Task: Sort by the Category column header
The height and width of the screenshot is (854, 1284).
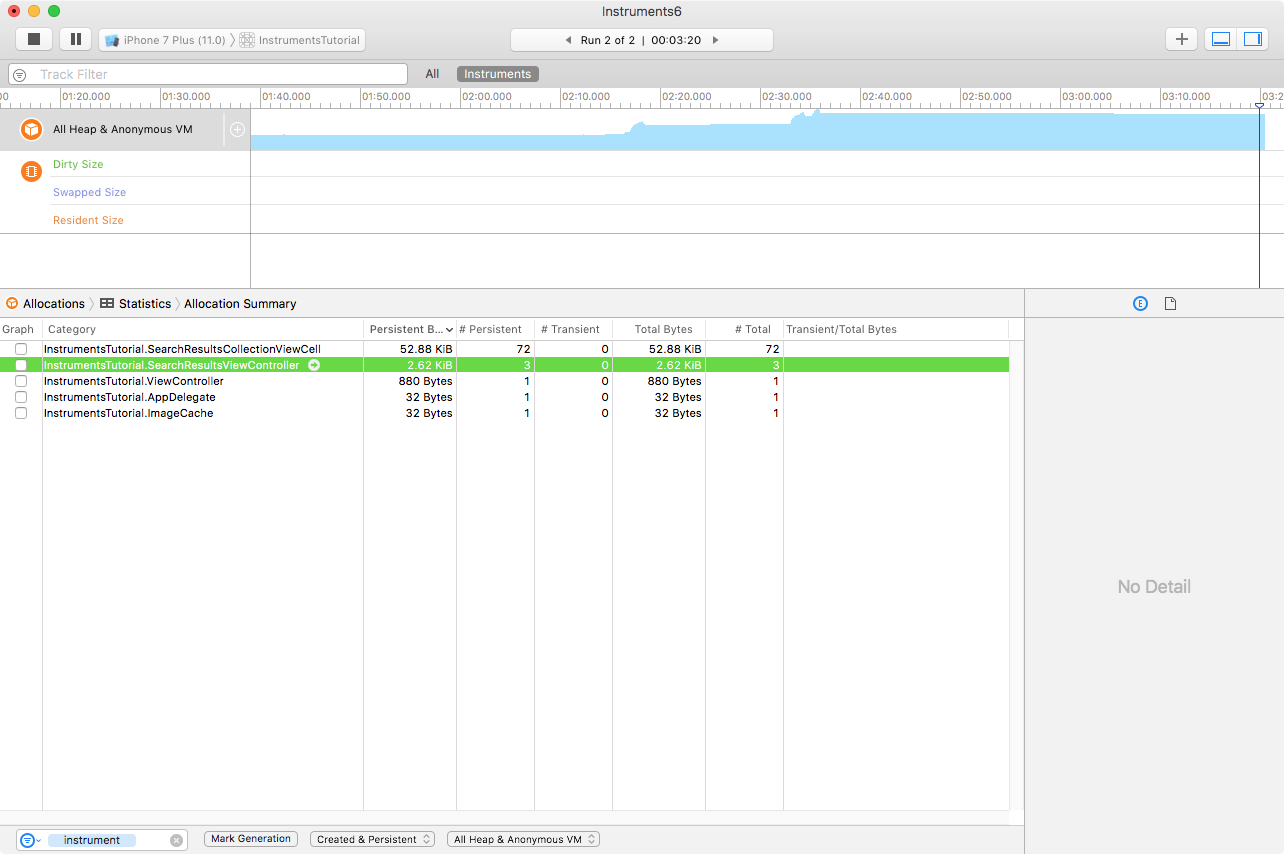Action: (x=203, y=329)
